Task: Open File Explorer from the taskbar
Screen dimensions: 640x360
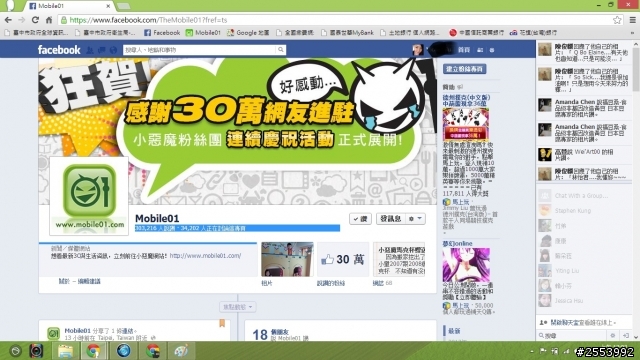Action: tap(65, 351)
